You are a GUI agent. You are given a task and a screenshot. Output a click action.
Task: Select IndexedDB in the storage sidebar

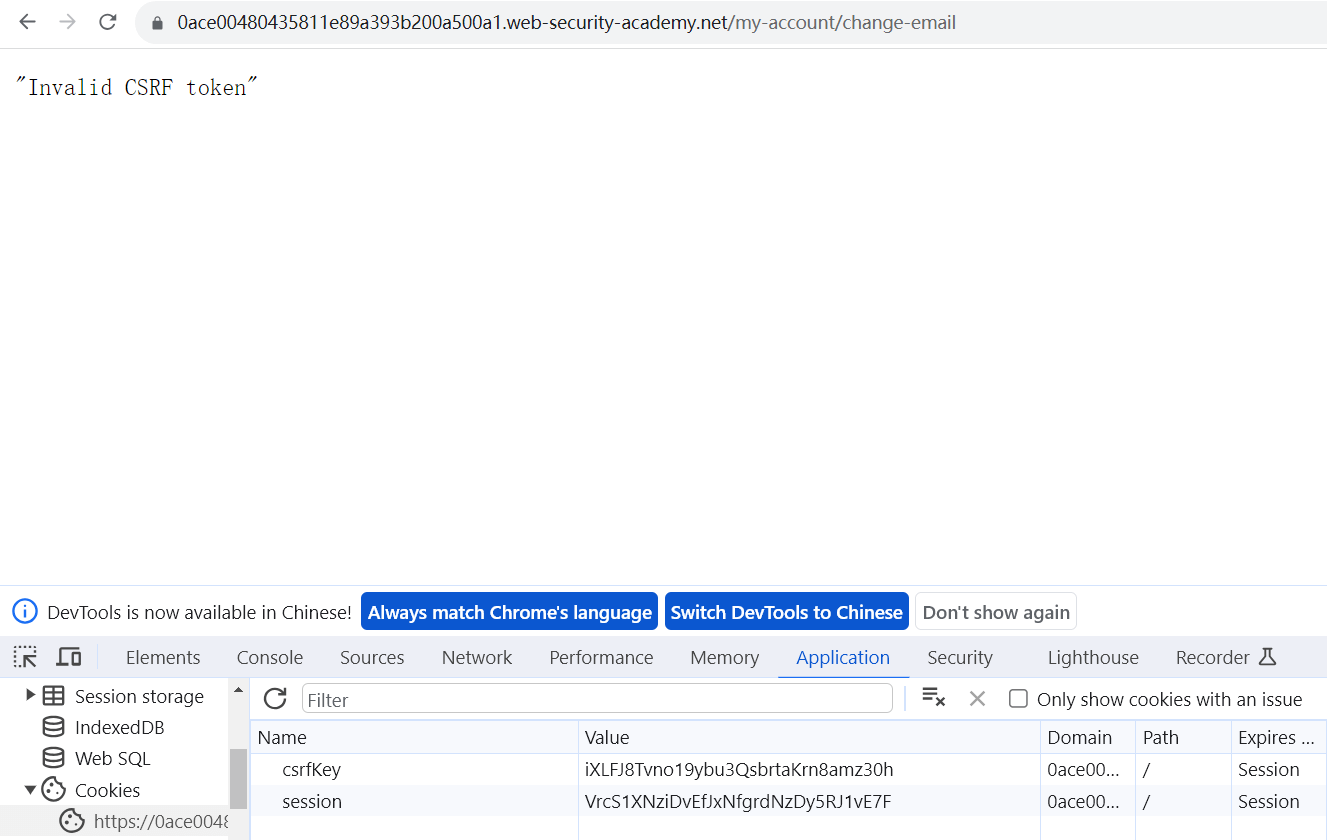[x=119, y=727]
